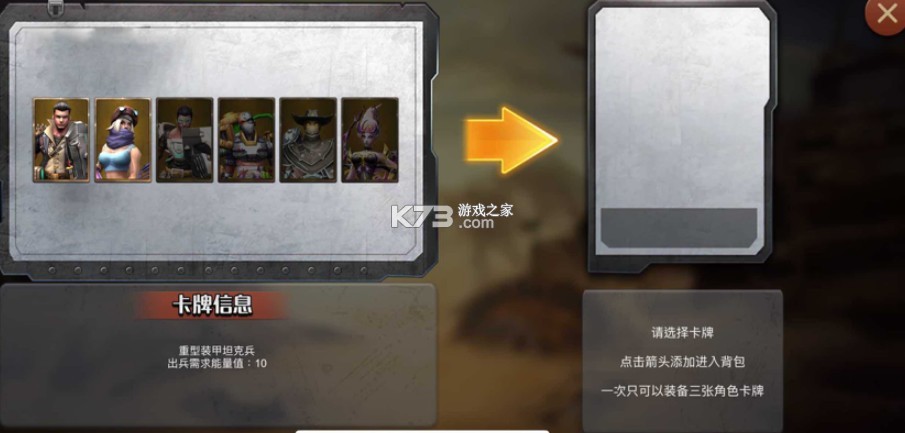Click the 出兵需求能量值：10 energy text

217,364
